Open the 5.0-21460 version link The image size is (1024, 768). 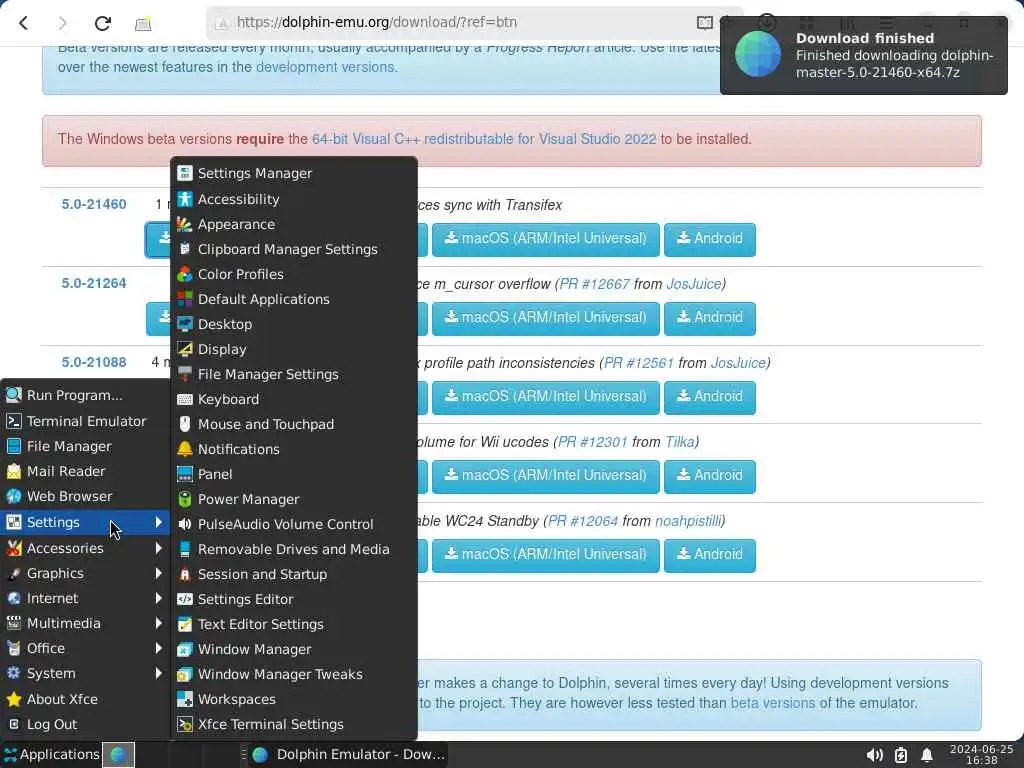click(x=94, y=204)
